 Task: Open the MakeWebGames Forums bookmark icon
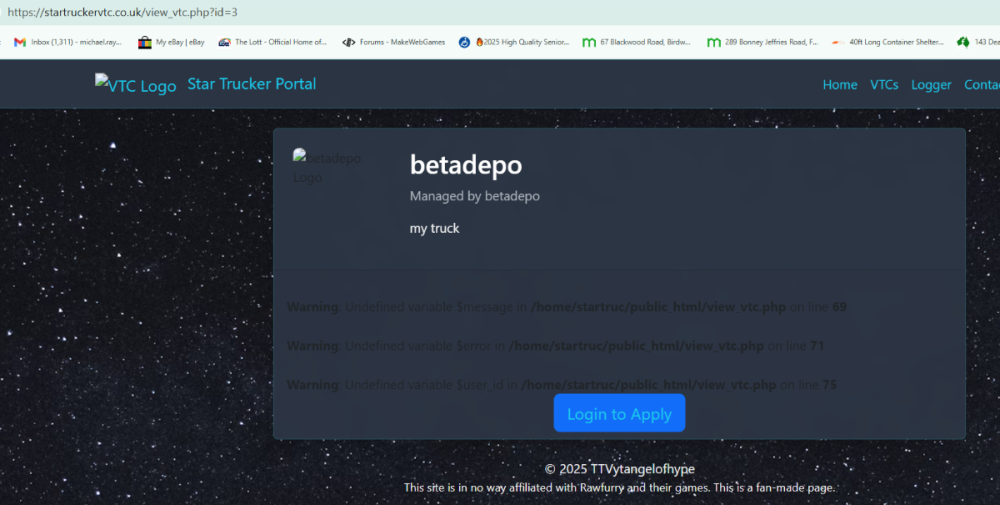(x=349, y=42)
